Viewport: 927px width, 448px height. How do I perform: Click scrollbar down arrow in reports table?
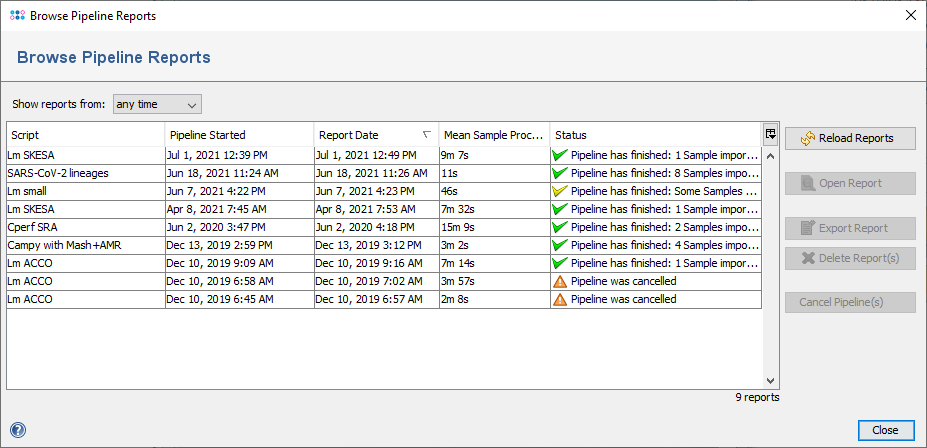point(770,381)
